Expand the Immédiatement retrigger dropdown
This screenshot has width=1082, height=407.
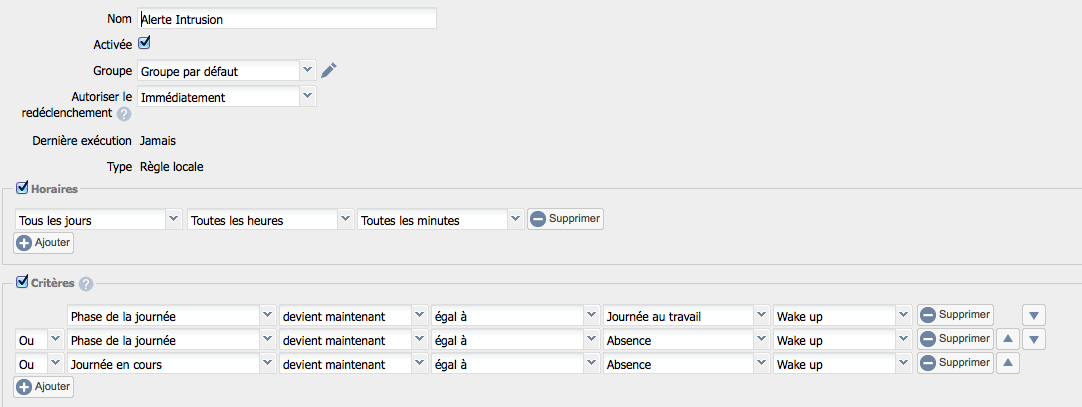pos(226,97)
